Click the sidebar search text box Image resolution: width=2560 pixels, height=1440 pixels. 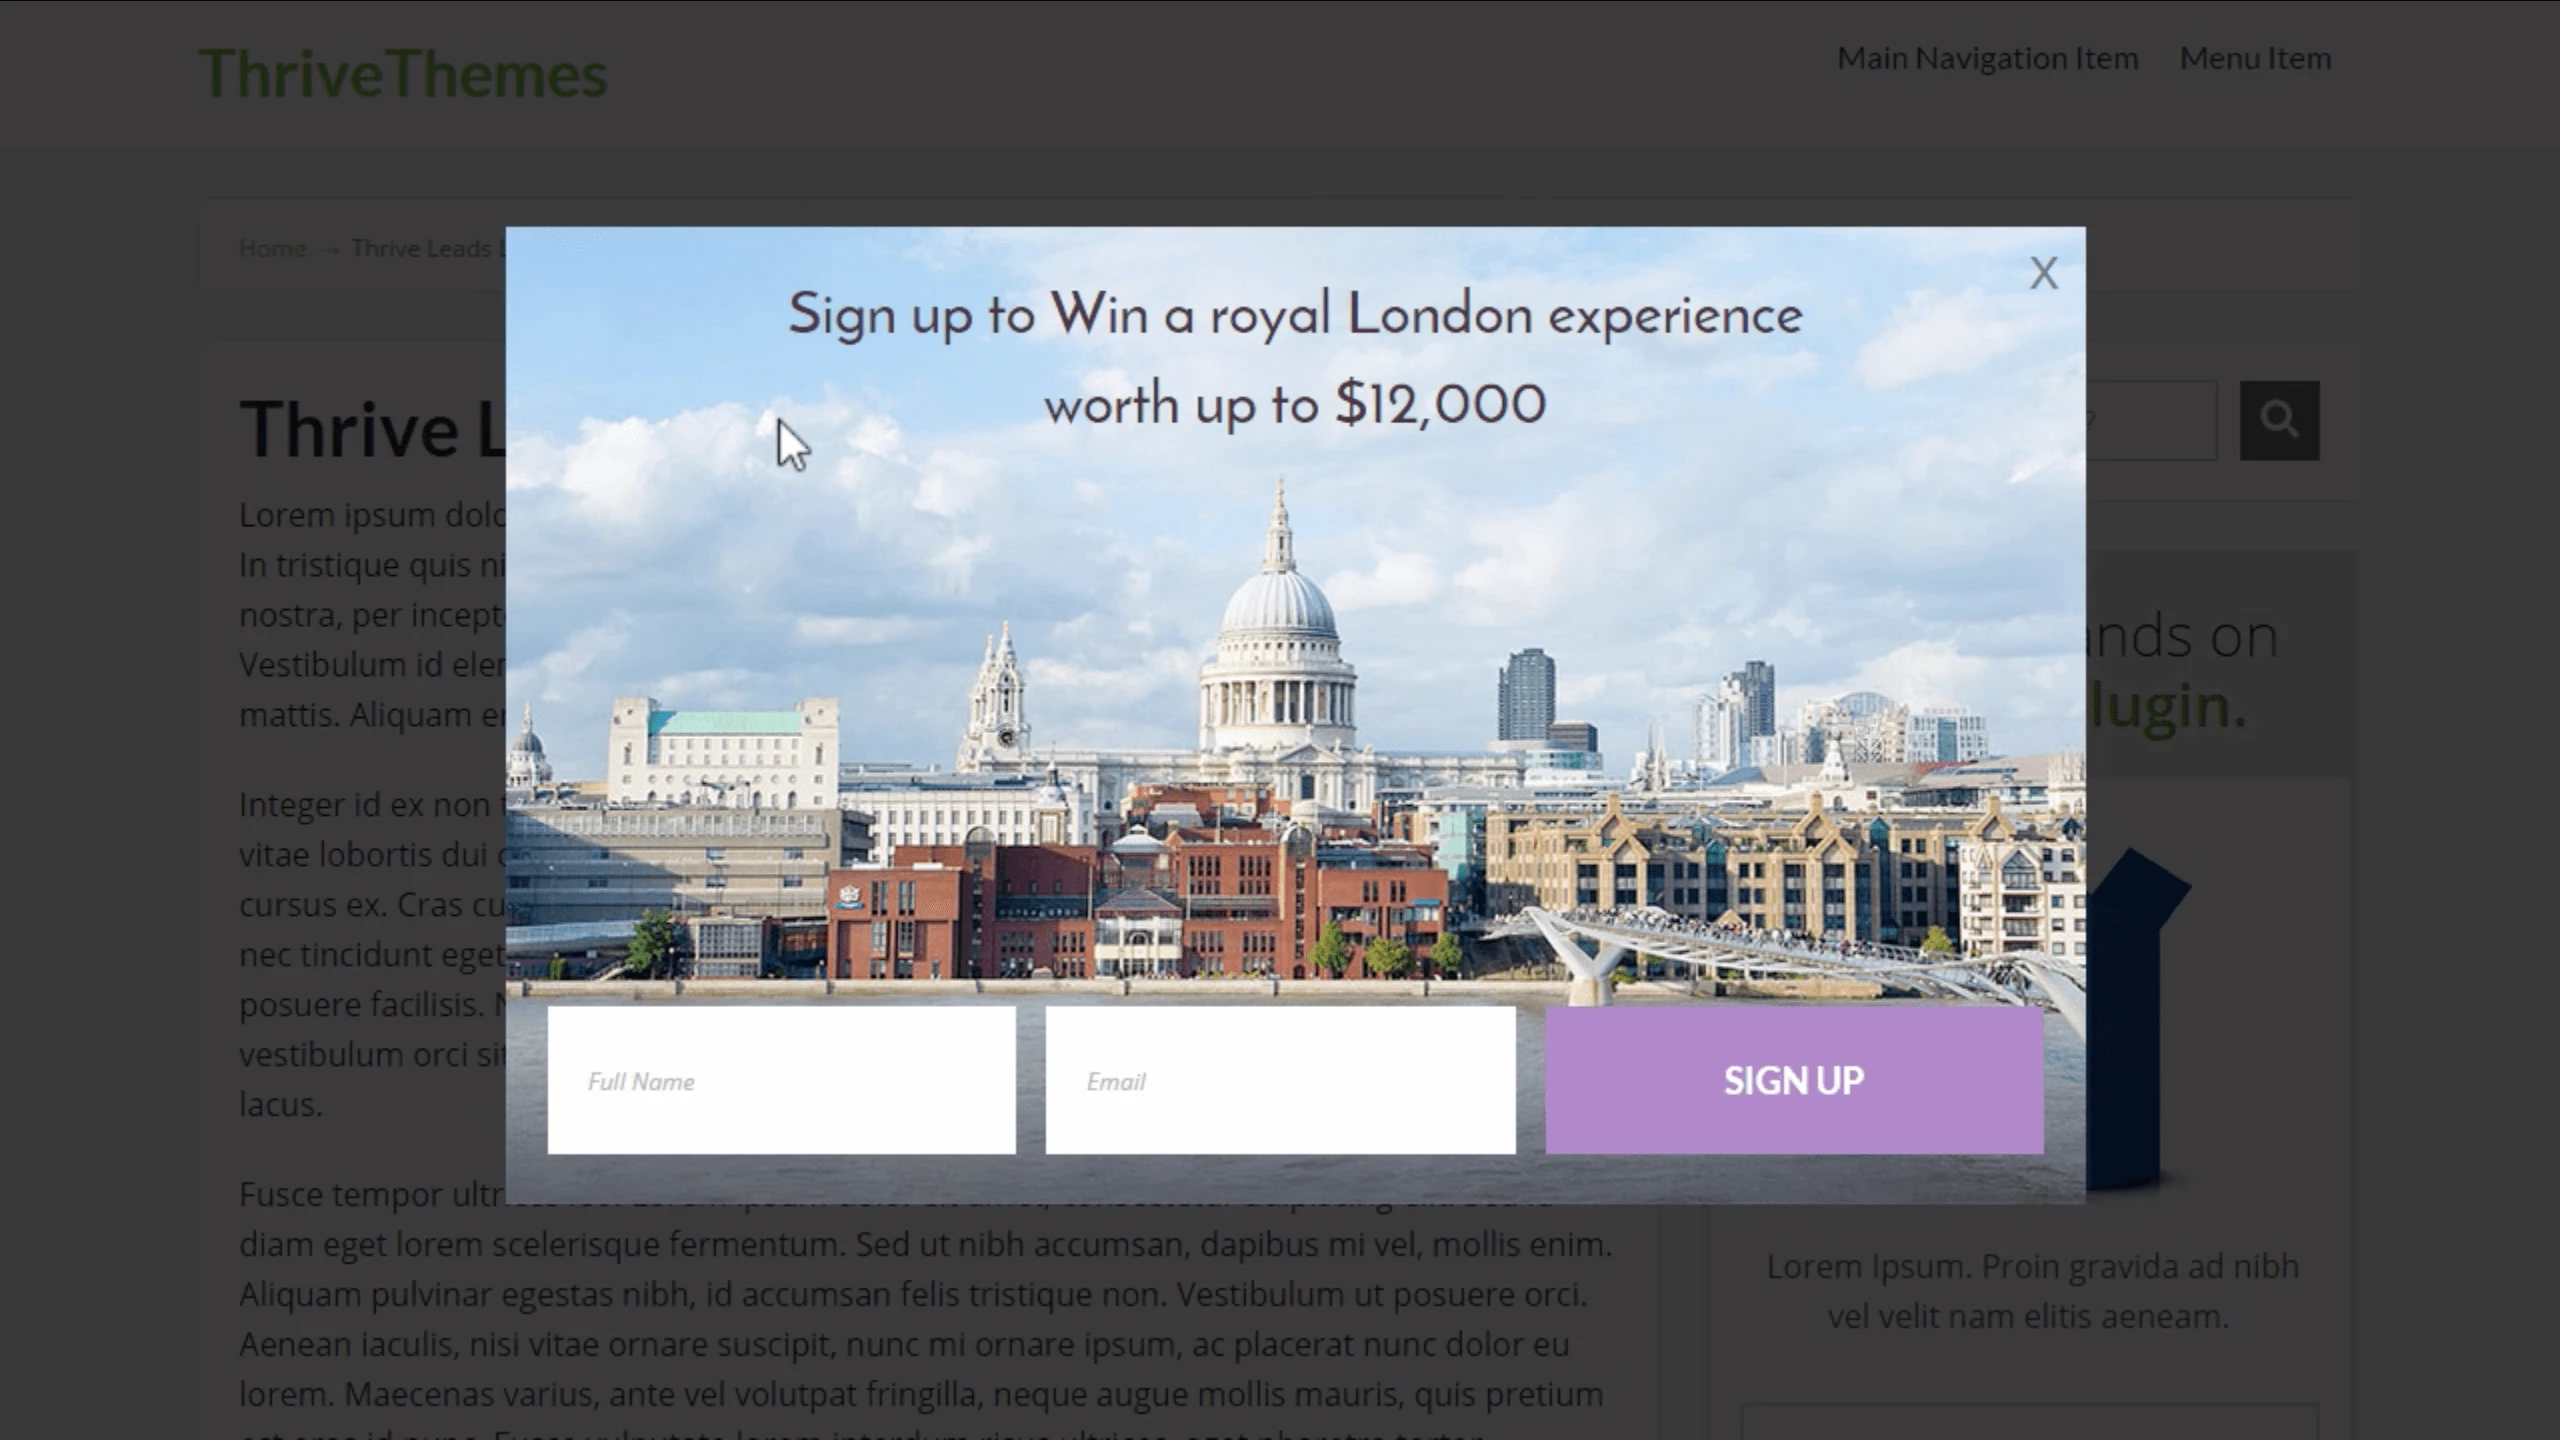point(2151,420)
